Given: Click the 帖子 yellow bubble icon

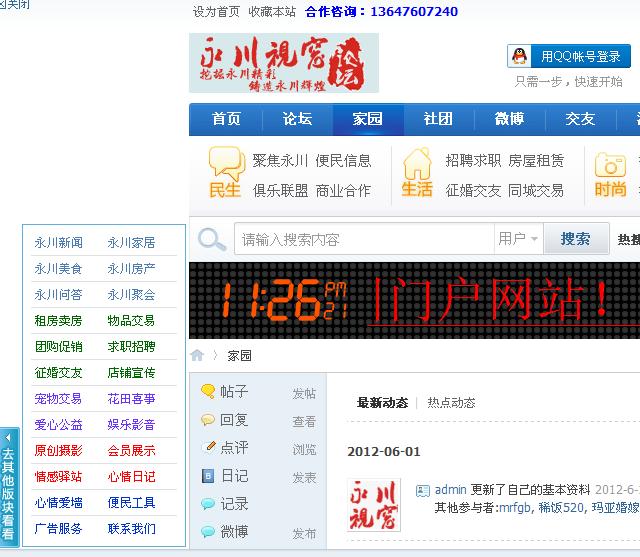Looking at the screenshot, I should click(208, 391).
